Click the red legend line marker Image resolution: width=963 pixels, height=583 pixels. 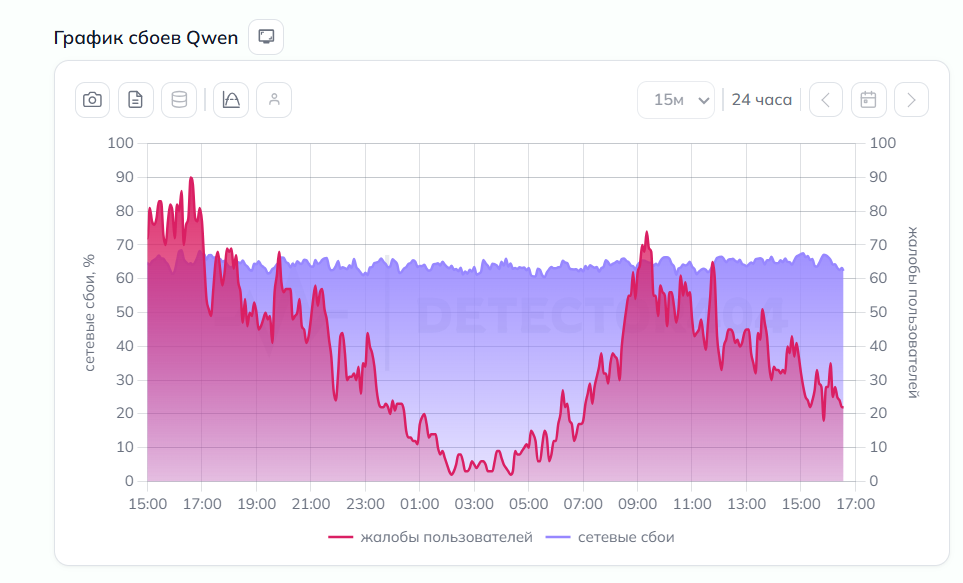(x=341, y=537)
